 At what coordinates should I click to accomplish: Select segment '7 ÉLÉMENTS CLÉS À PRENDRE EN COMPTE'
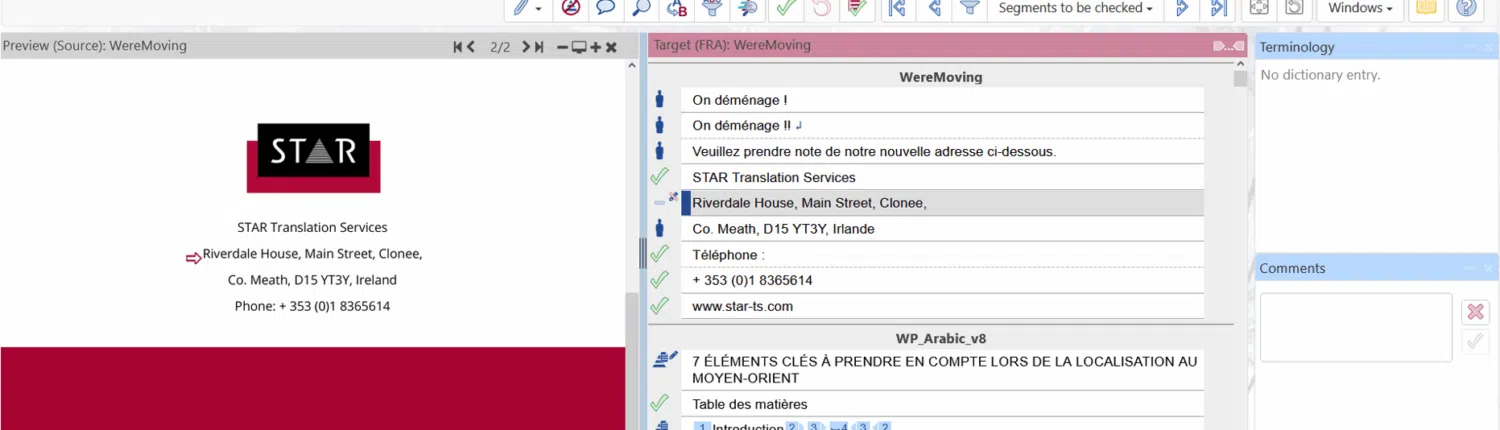coord(942,370)
